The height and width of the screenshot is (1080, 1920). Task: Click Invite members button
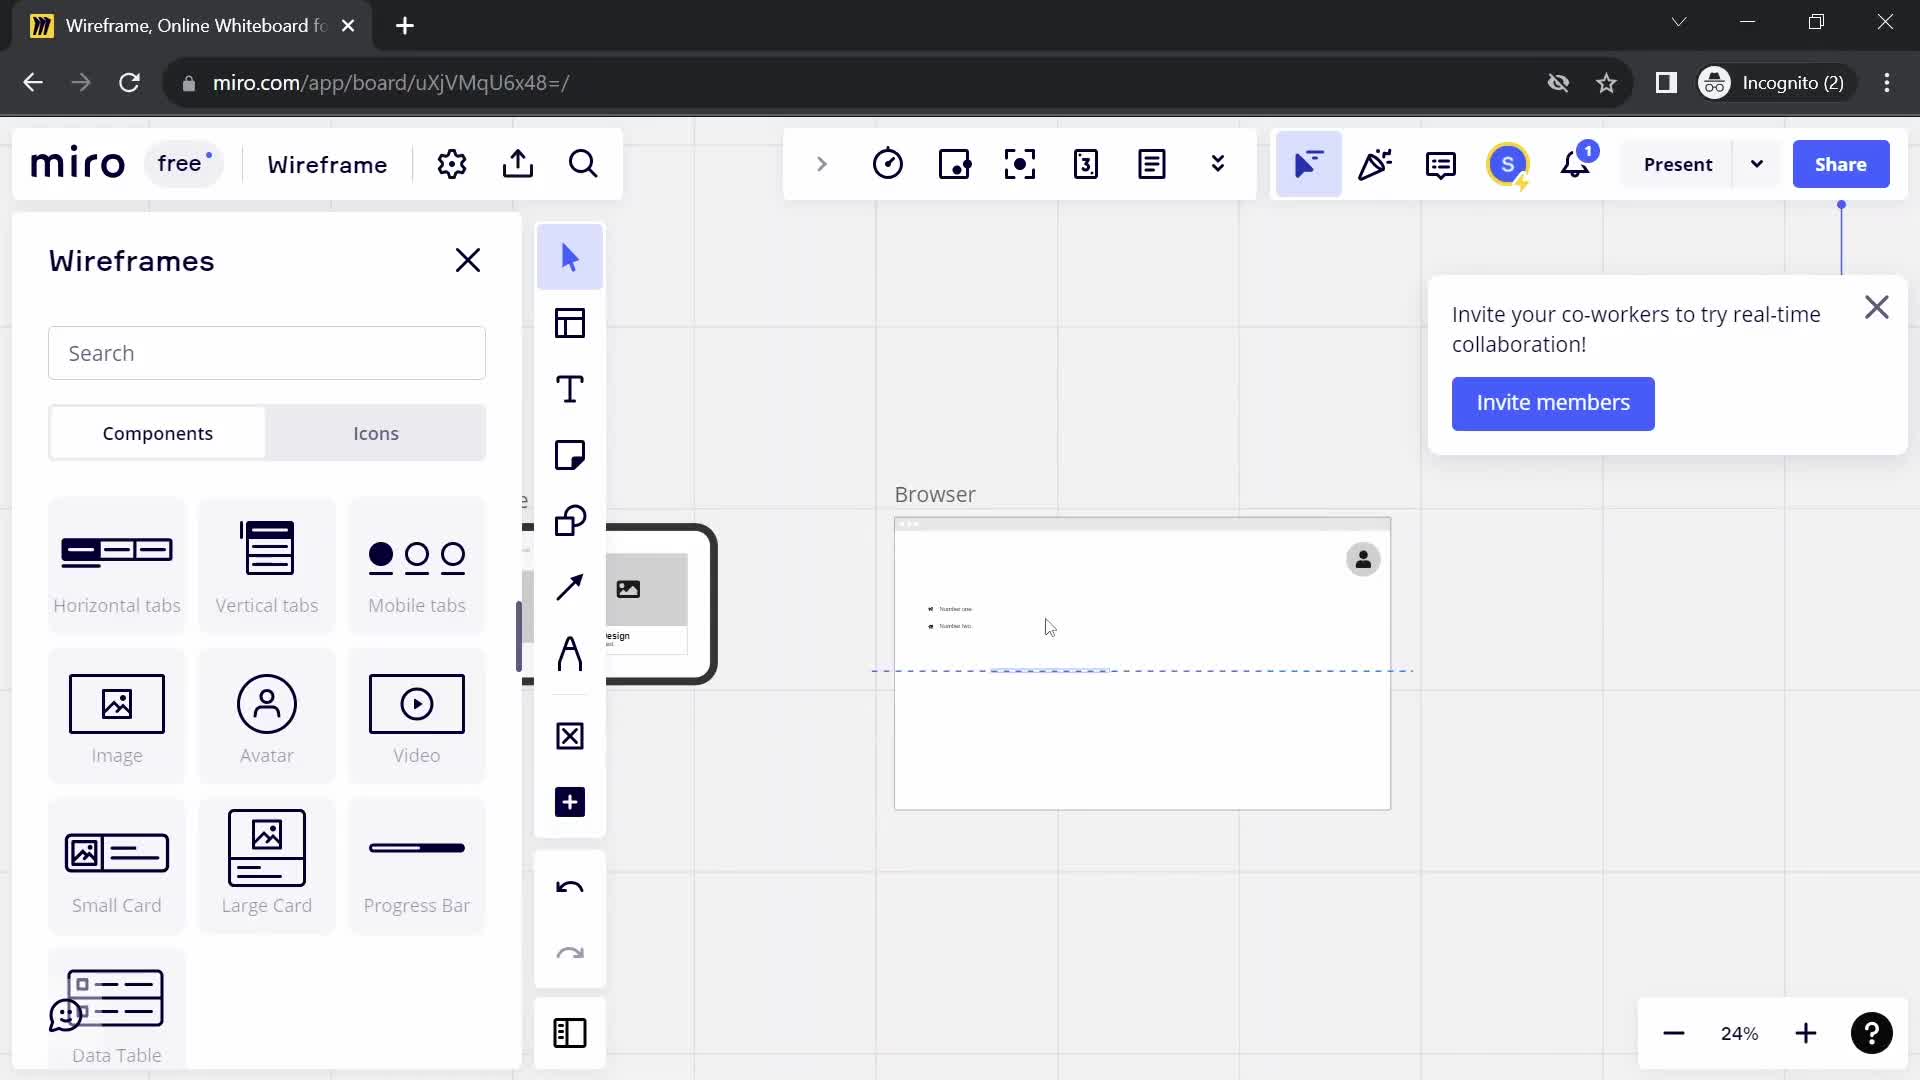pos(1553,402)
